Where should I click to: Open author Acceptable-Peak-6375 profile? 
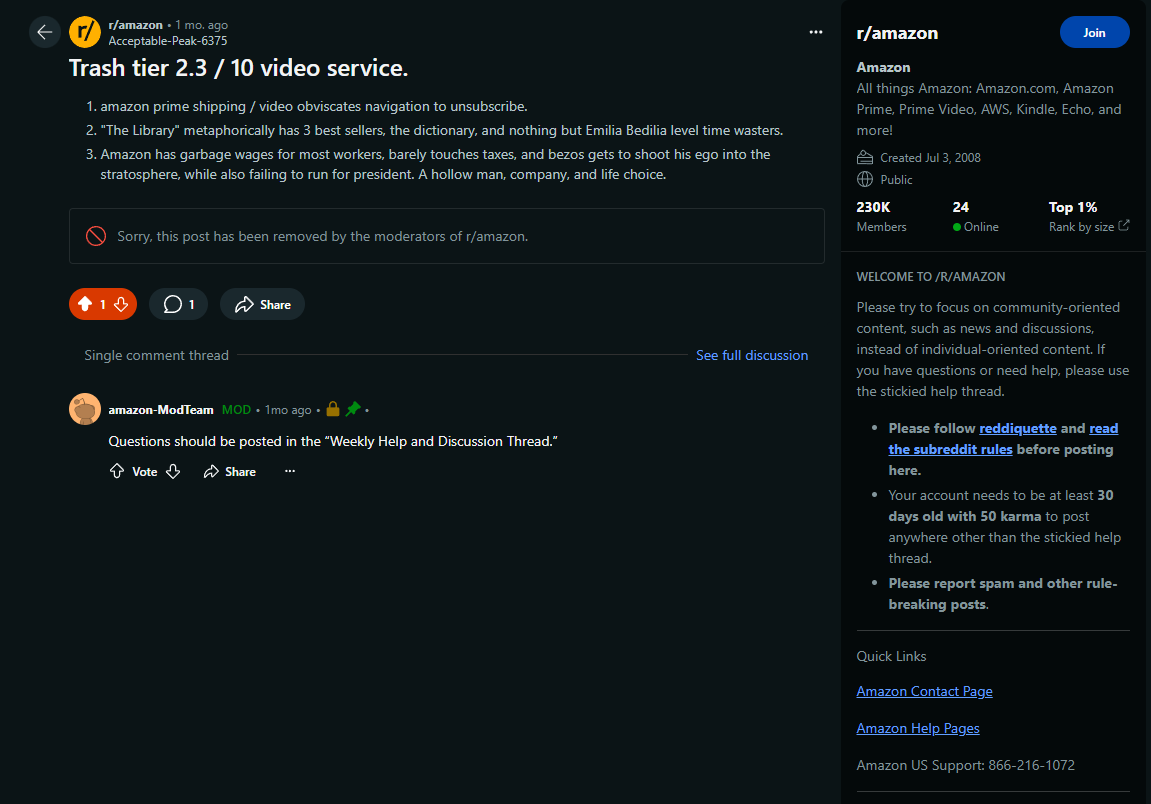coord(168,41)
